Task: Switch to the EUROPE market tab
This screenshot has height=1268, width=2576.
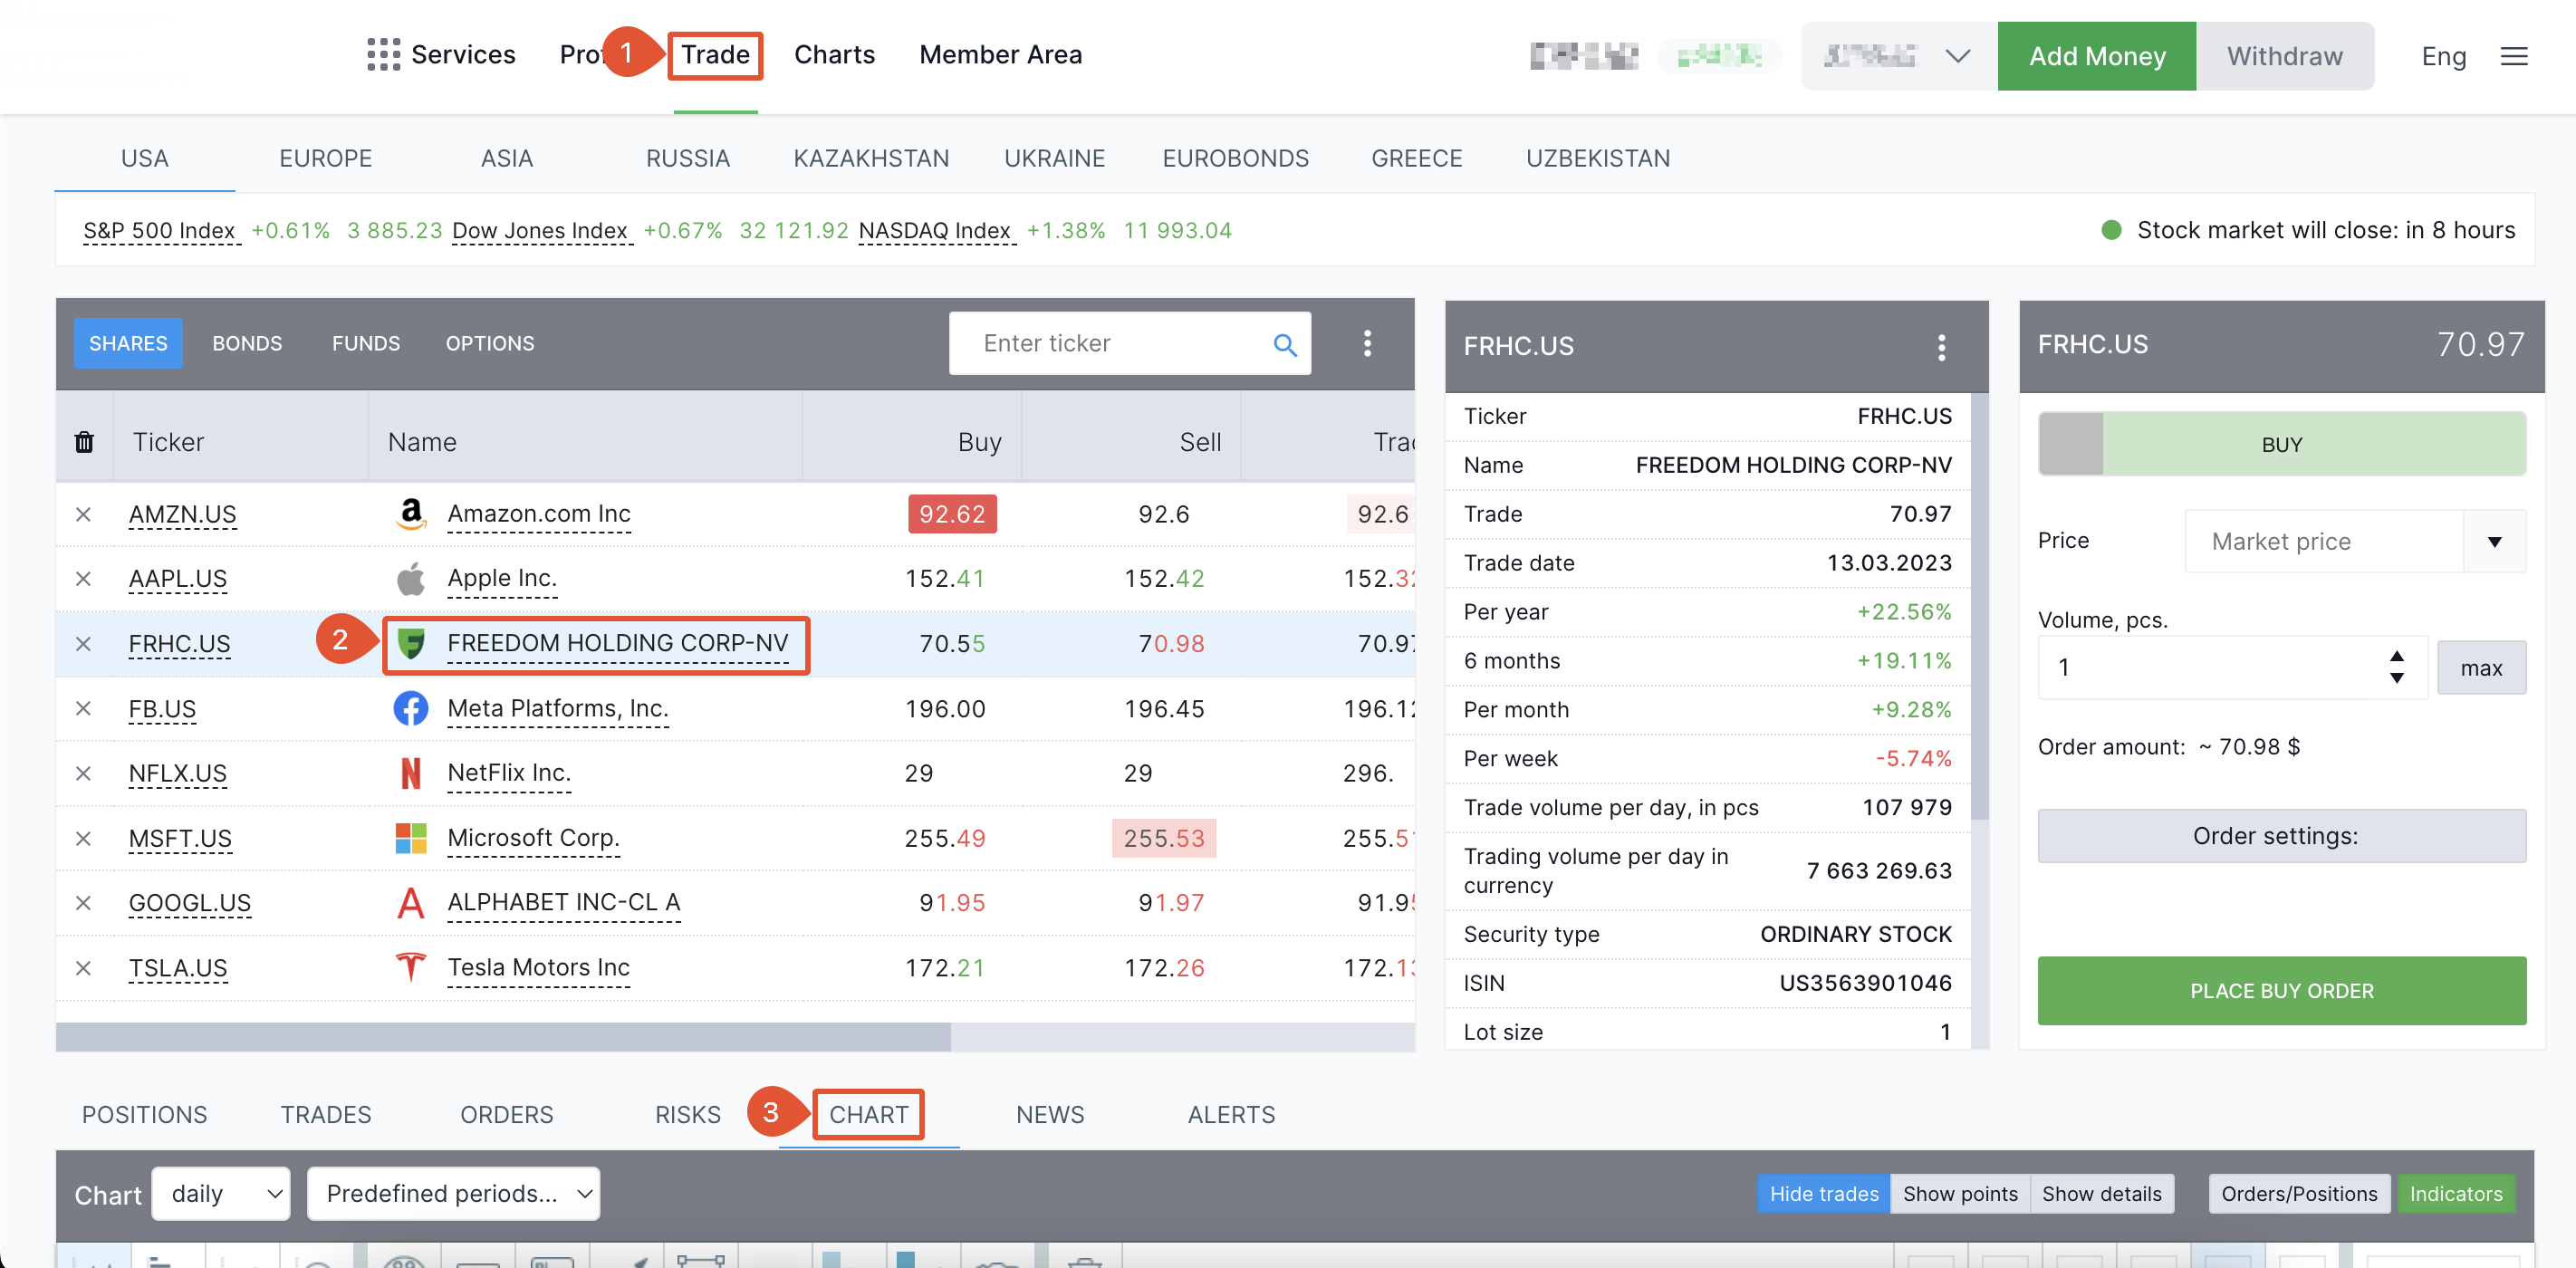Action: point(325,158)
